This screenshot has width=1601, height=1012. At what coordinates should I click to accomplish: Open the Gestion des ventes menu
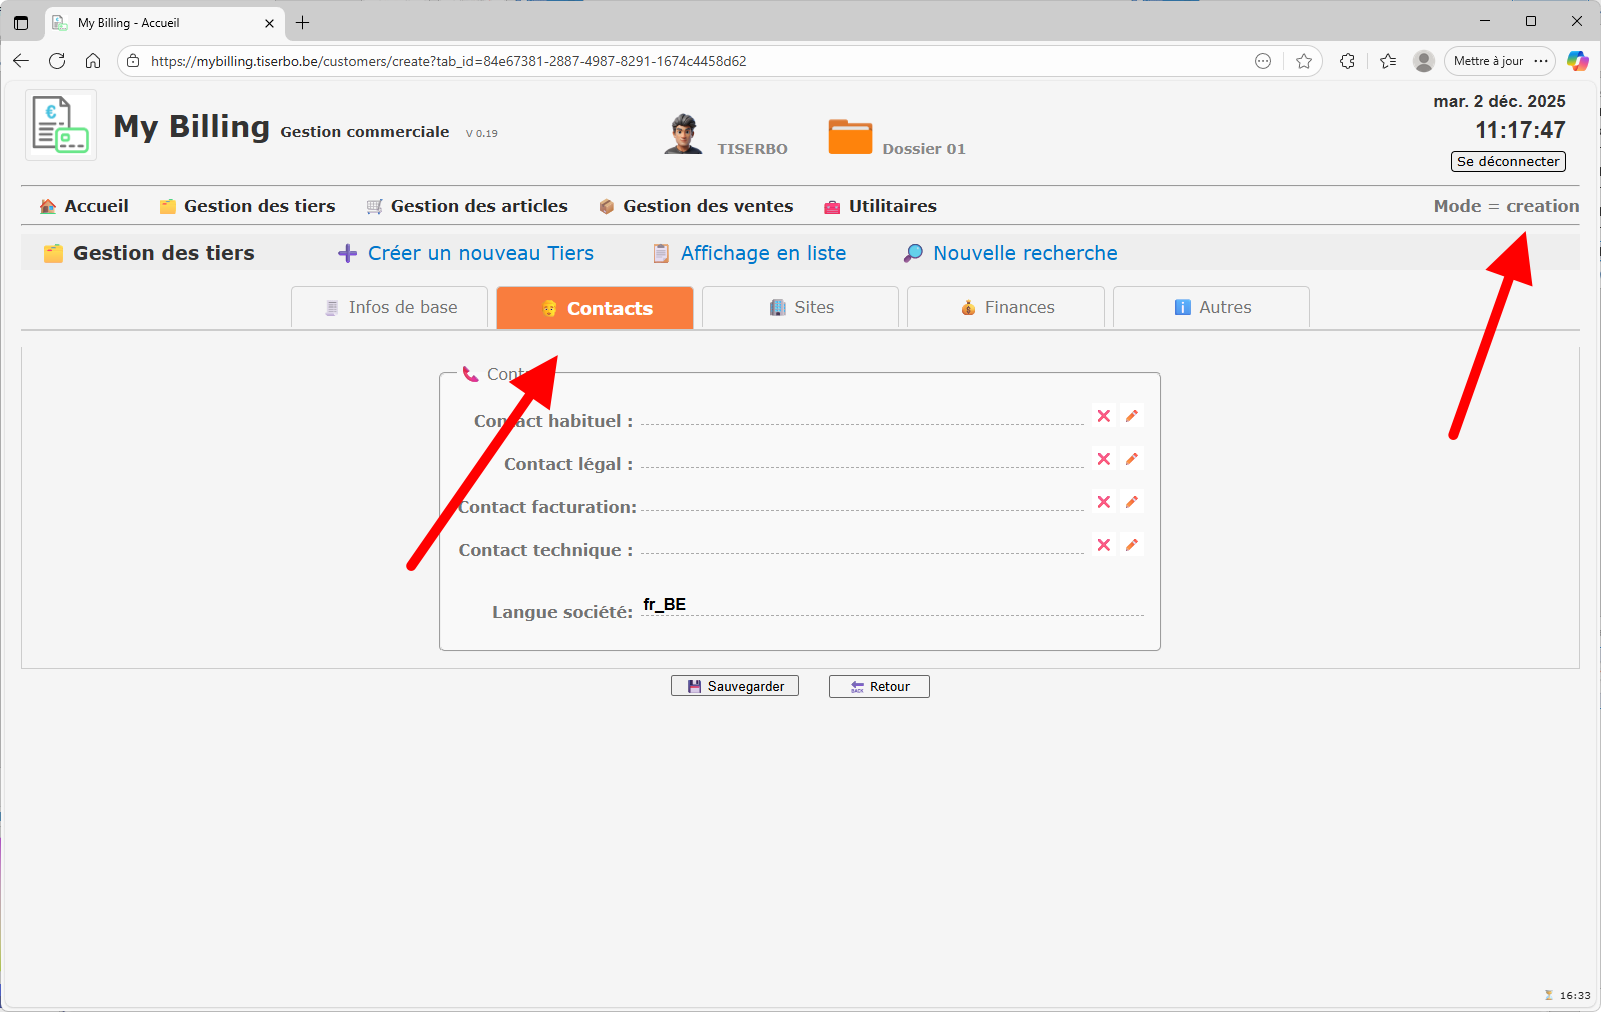tap(696, 206)
